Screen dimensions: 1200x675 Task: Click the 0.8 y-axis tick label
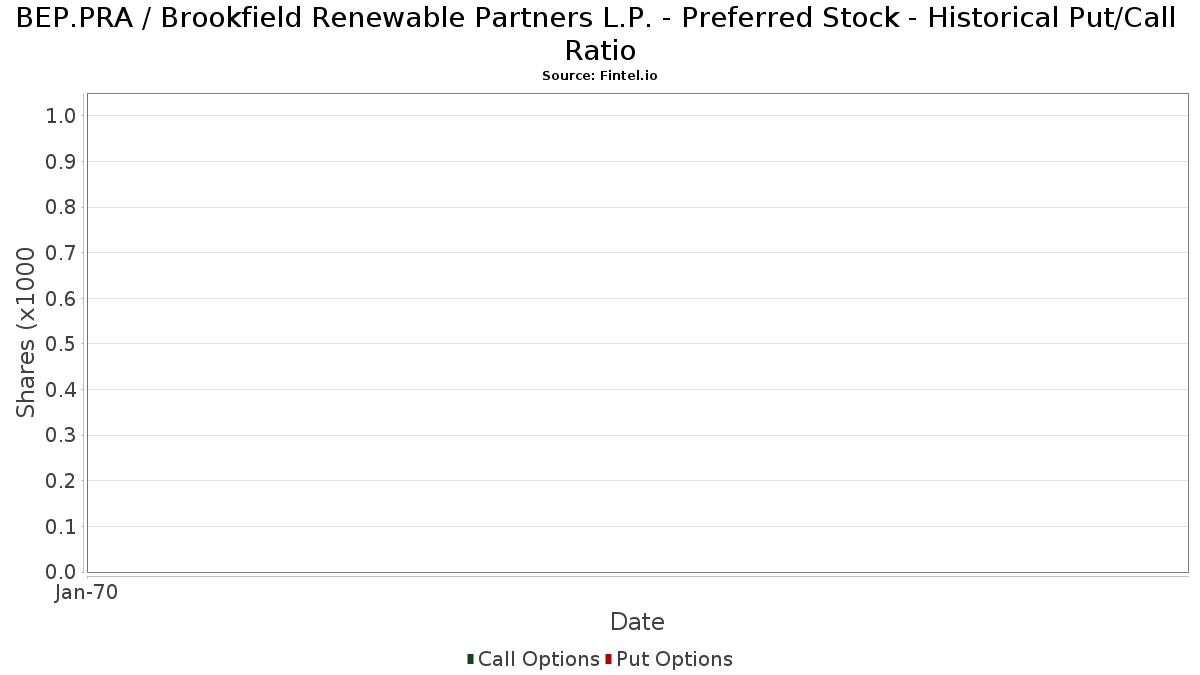click(x=61, y=207)
